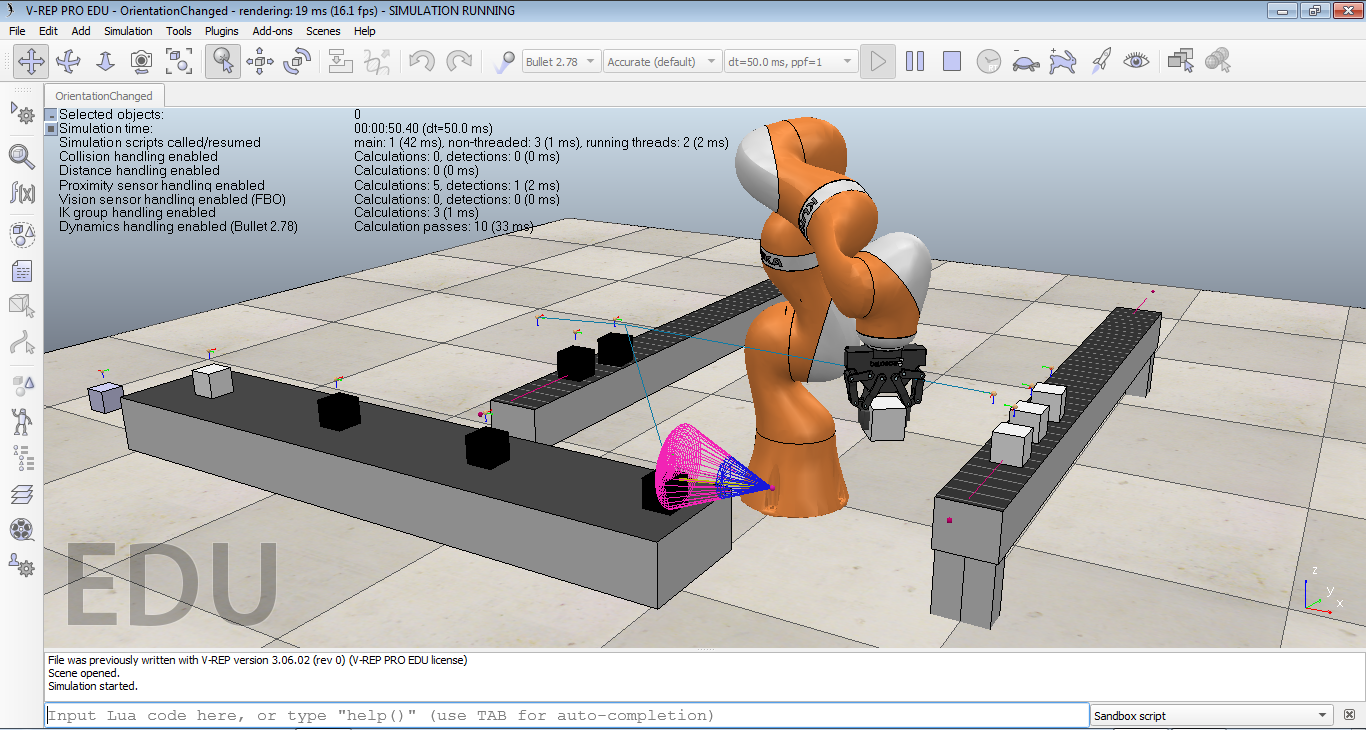Choose the object shift/translate tool
1366x730 pixels.
point(260,61)
